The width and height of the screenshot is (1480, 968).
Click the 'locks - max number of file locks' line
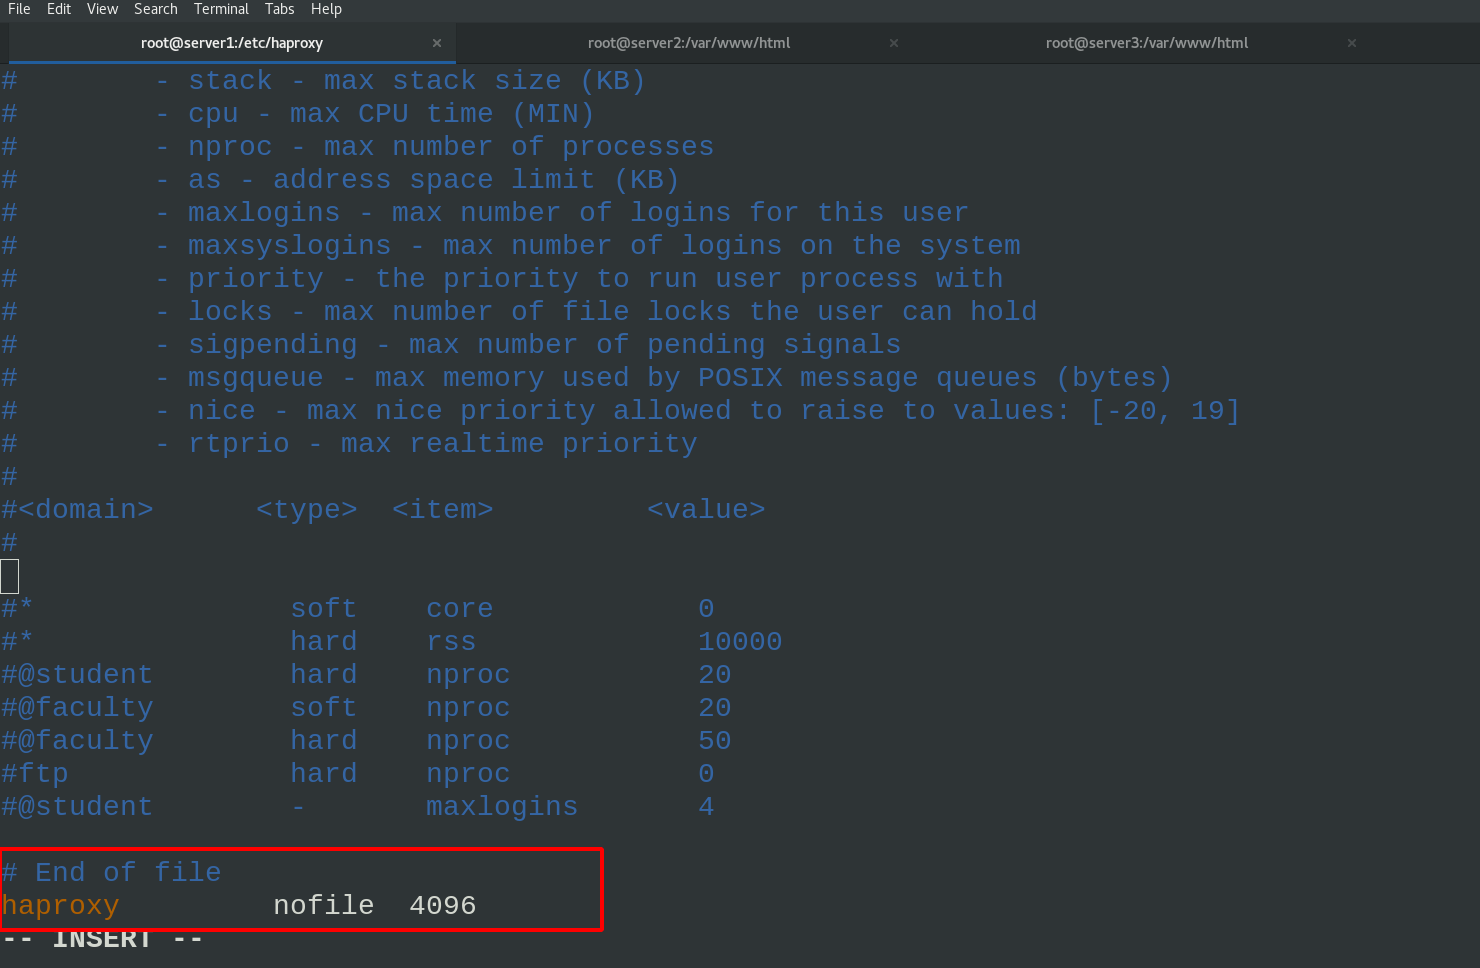pyautogui.click(x=596, y=311)
